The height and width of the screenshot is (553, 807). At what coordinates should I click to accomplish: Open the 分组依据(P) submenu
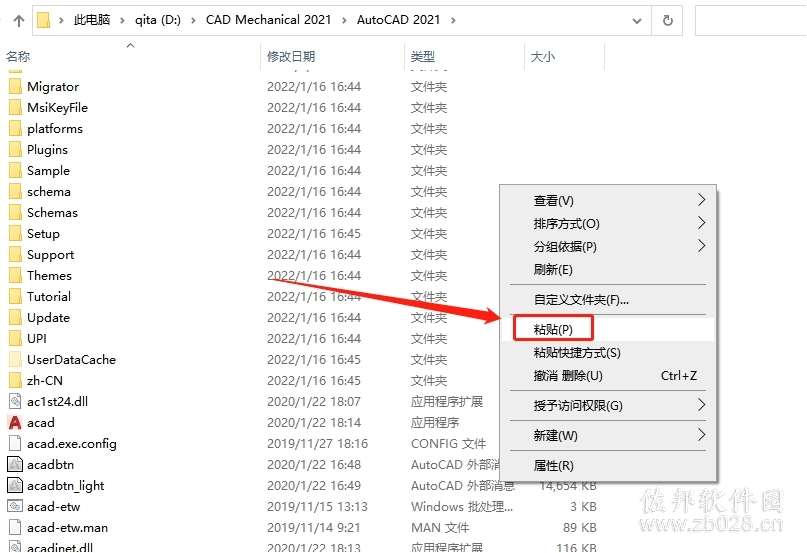608,247
